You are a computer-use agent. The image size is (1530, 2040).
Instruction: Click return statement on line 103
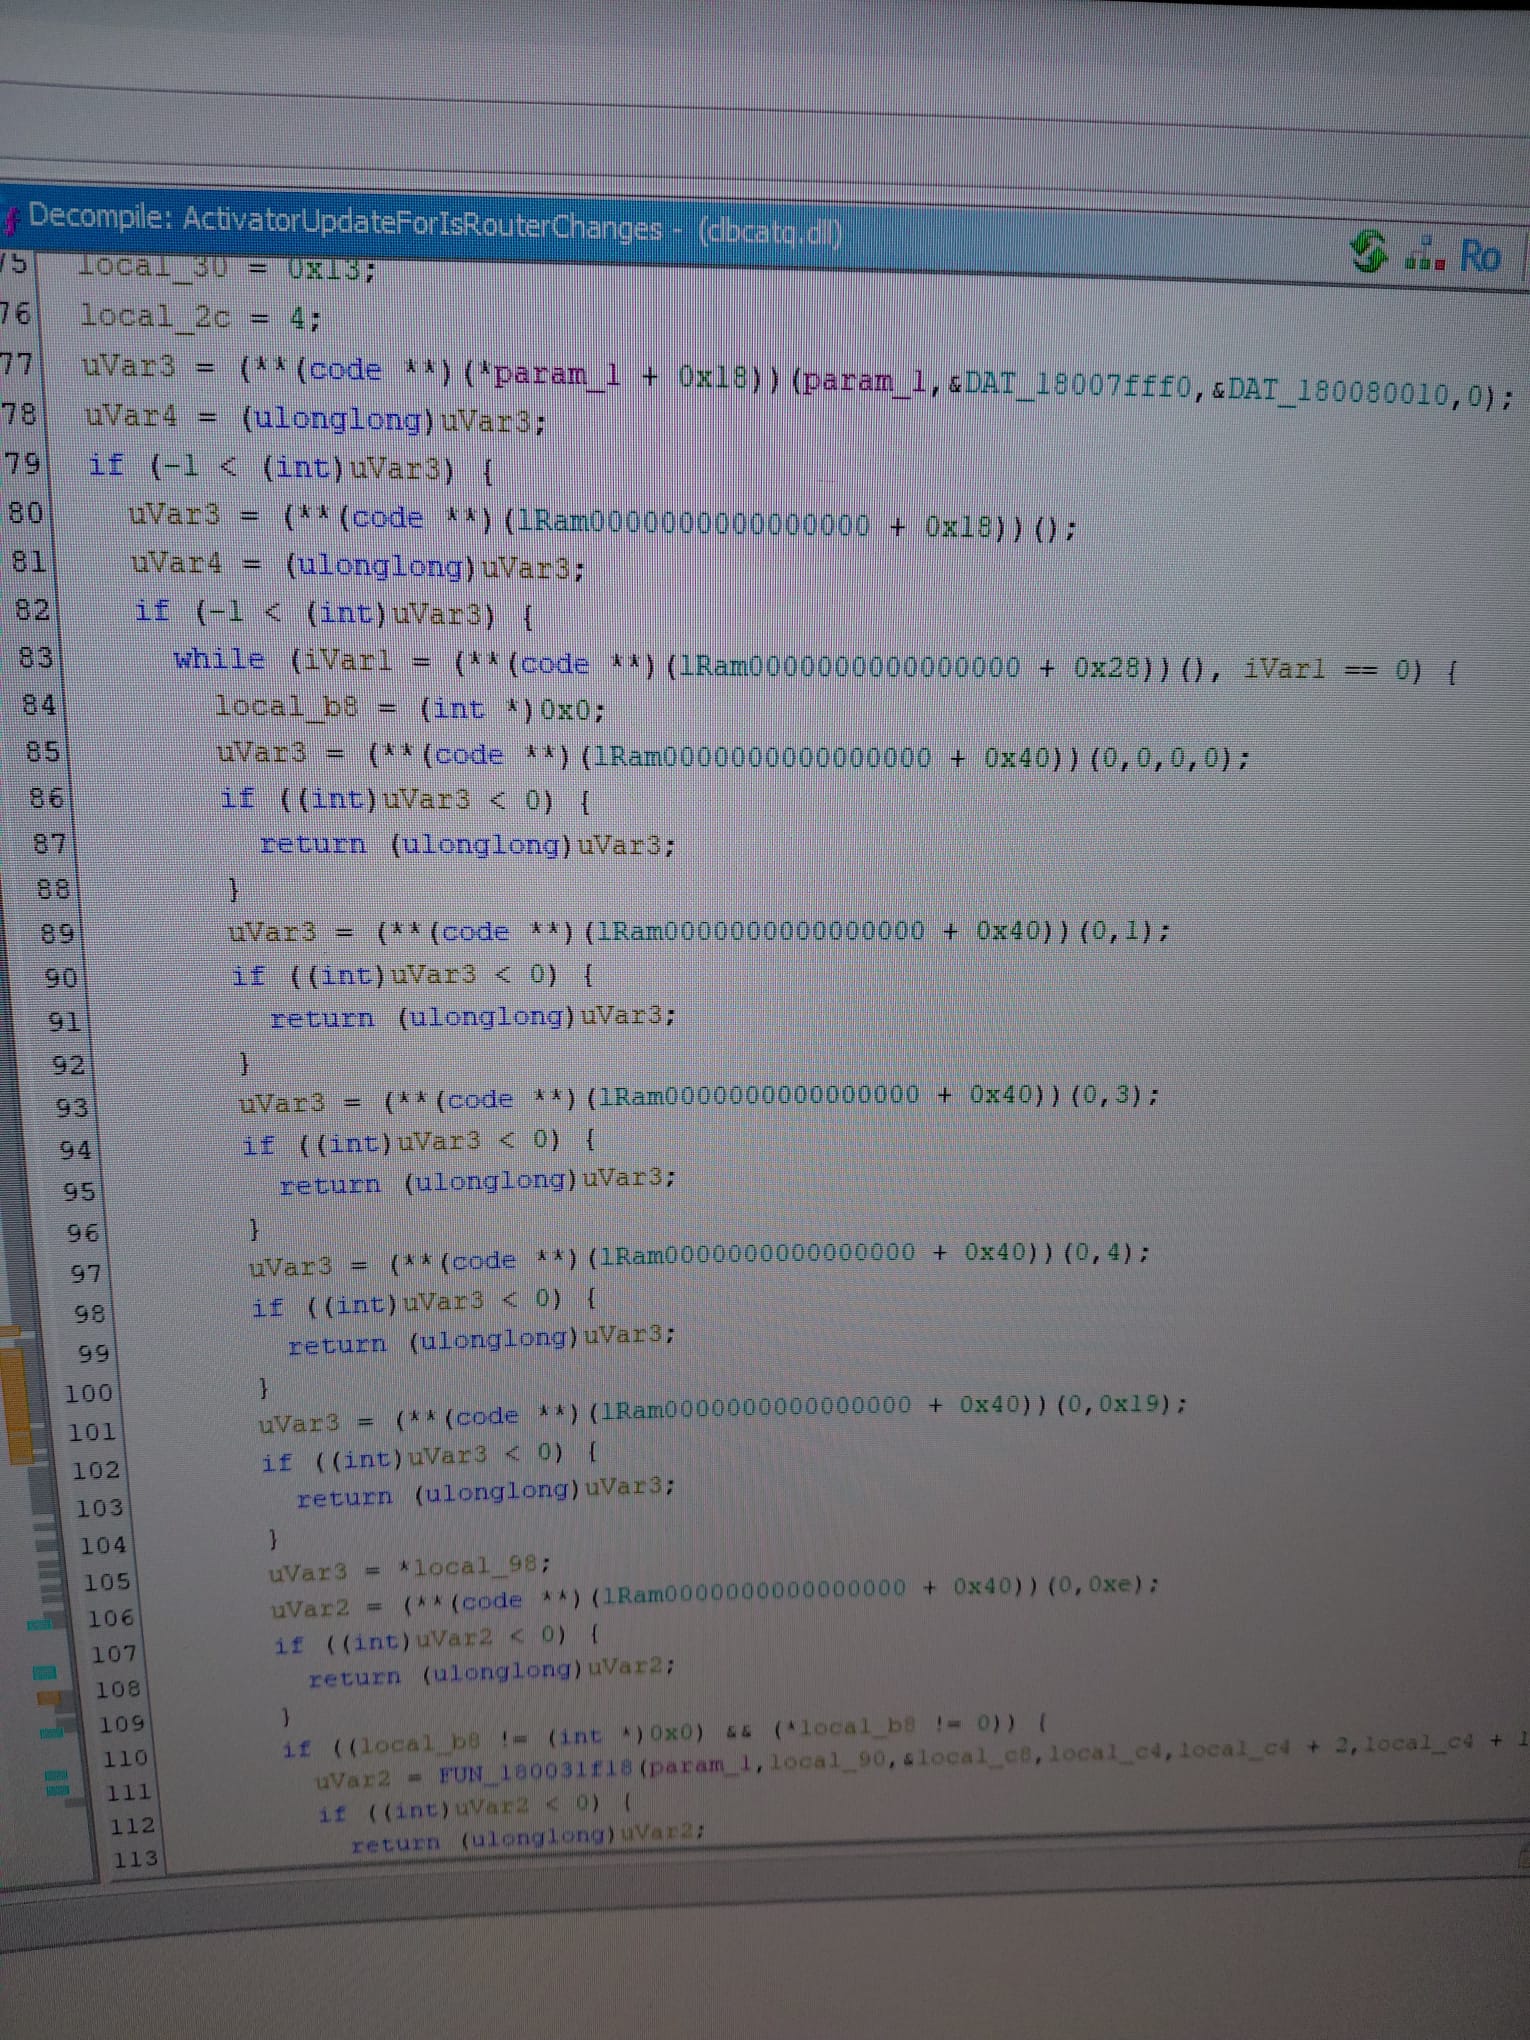click(486, 1492)
